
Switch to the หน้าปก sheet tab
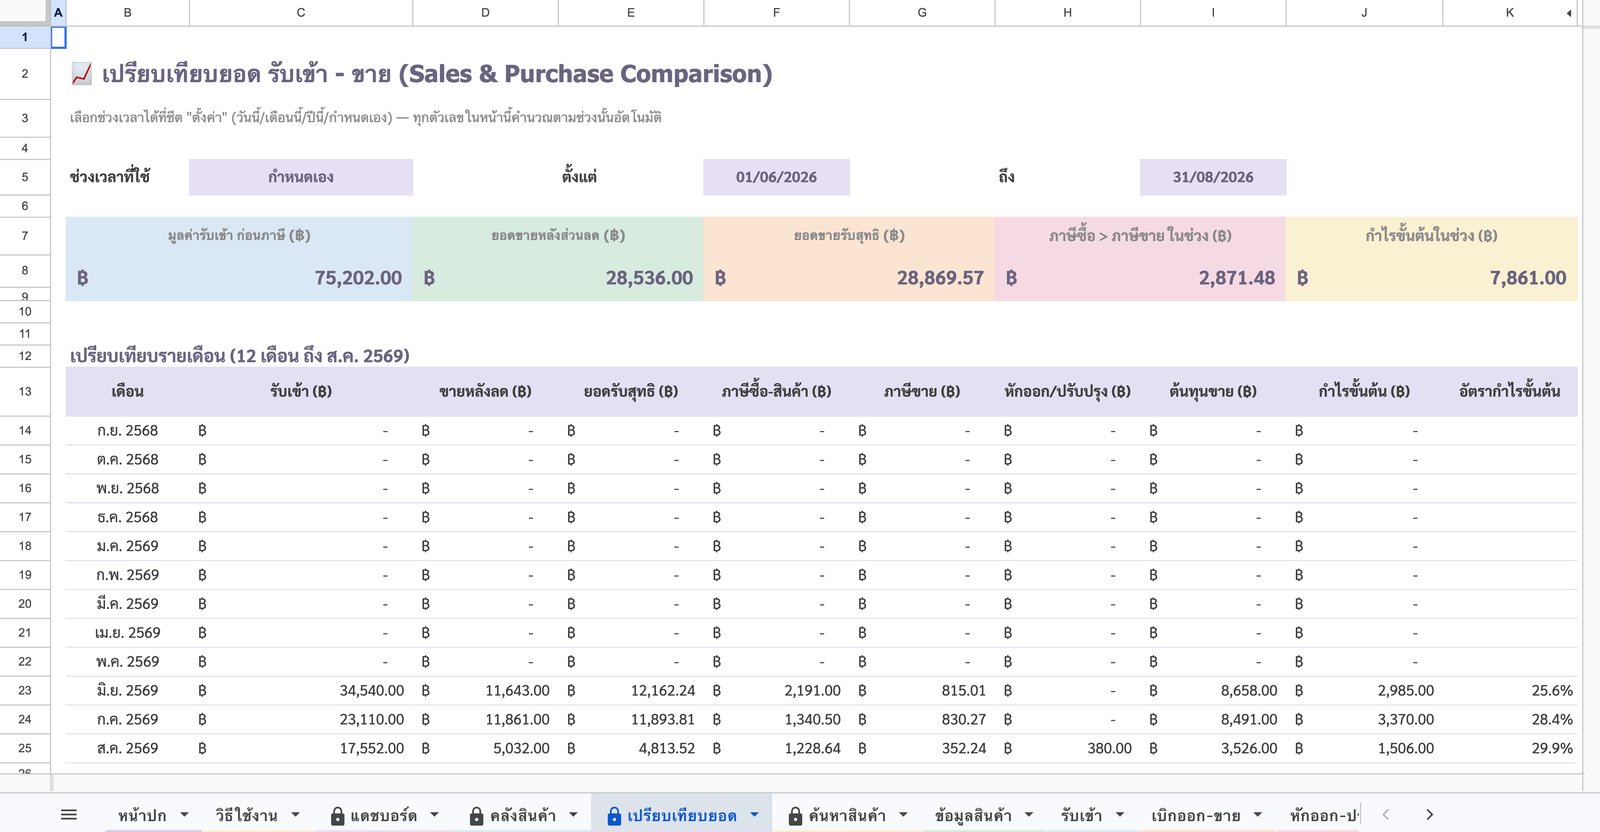pos(142,815)
